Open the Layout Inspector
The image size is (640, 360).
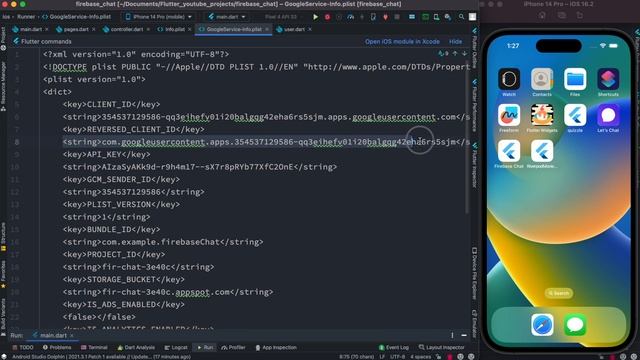coord(441,347)
